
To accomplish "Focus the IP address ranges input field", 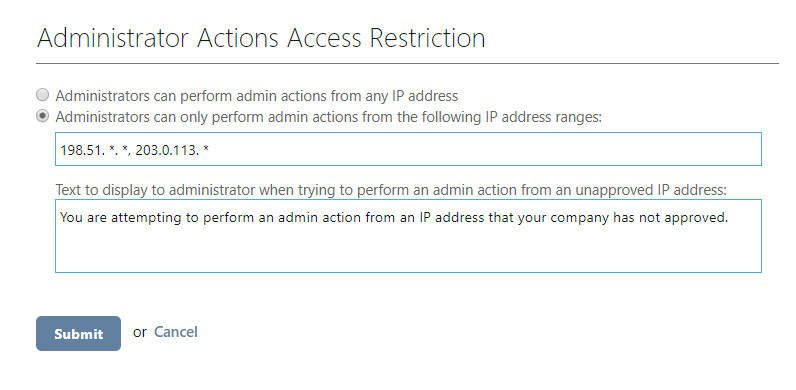I will 408,149.
